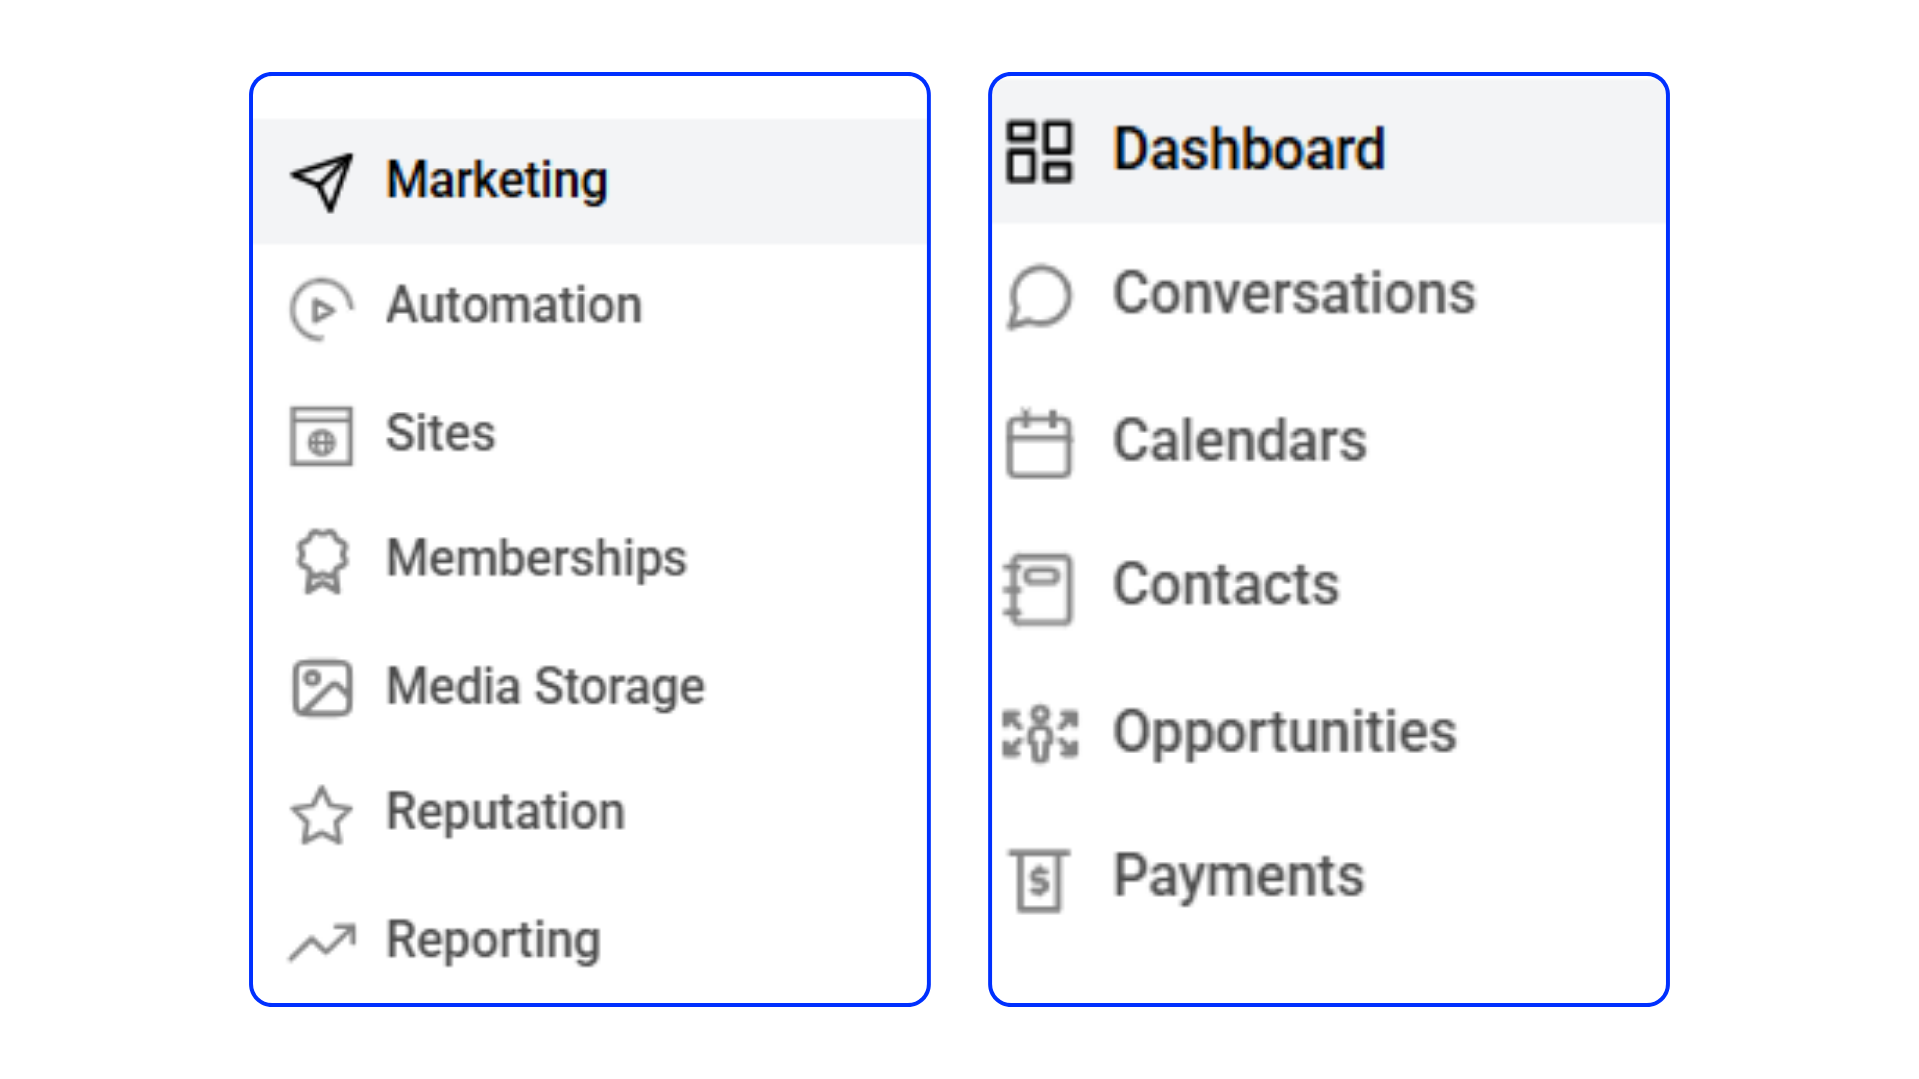Click the Automation play circle icon
Screen dimensions: 1919x1079
(x=321, y=309)
